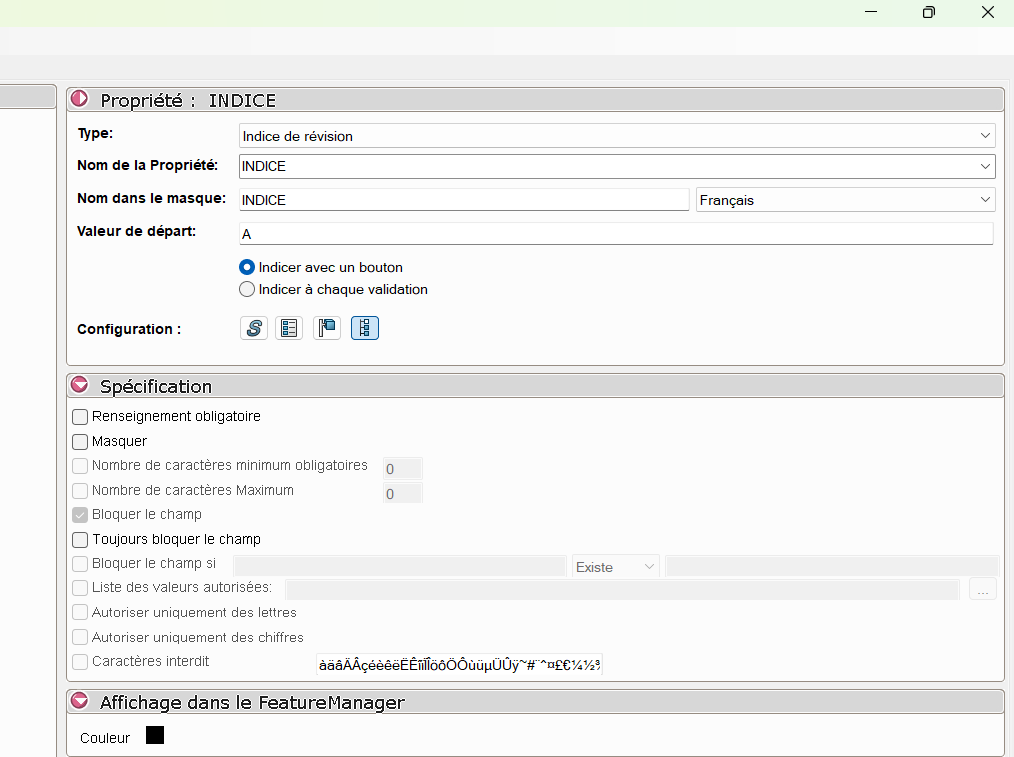Check the Caractères interdit checkbox
The width and height of the screenshot is (1014, 757).
click(80, 662)
